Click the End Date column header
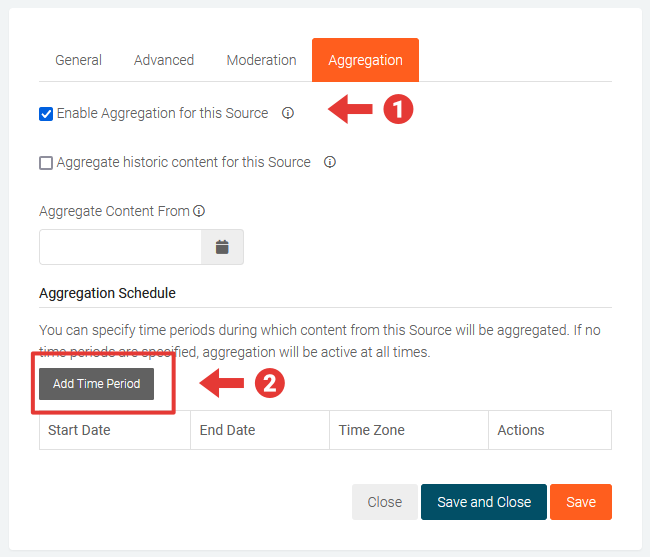 point(227,430)
